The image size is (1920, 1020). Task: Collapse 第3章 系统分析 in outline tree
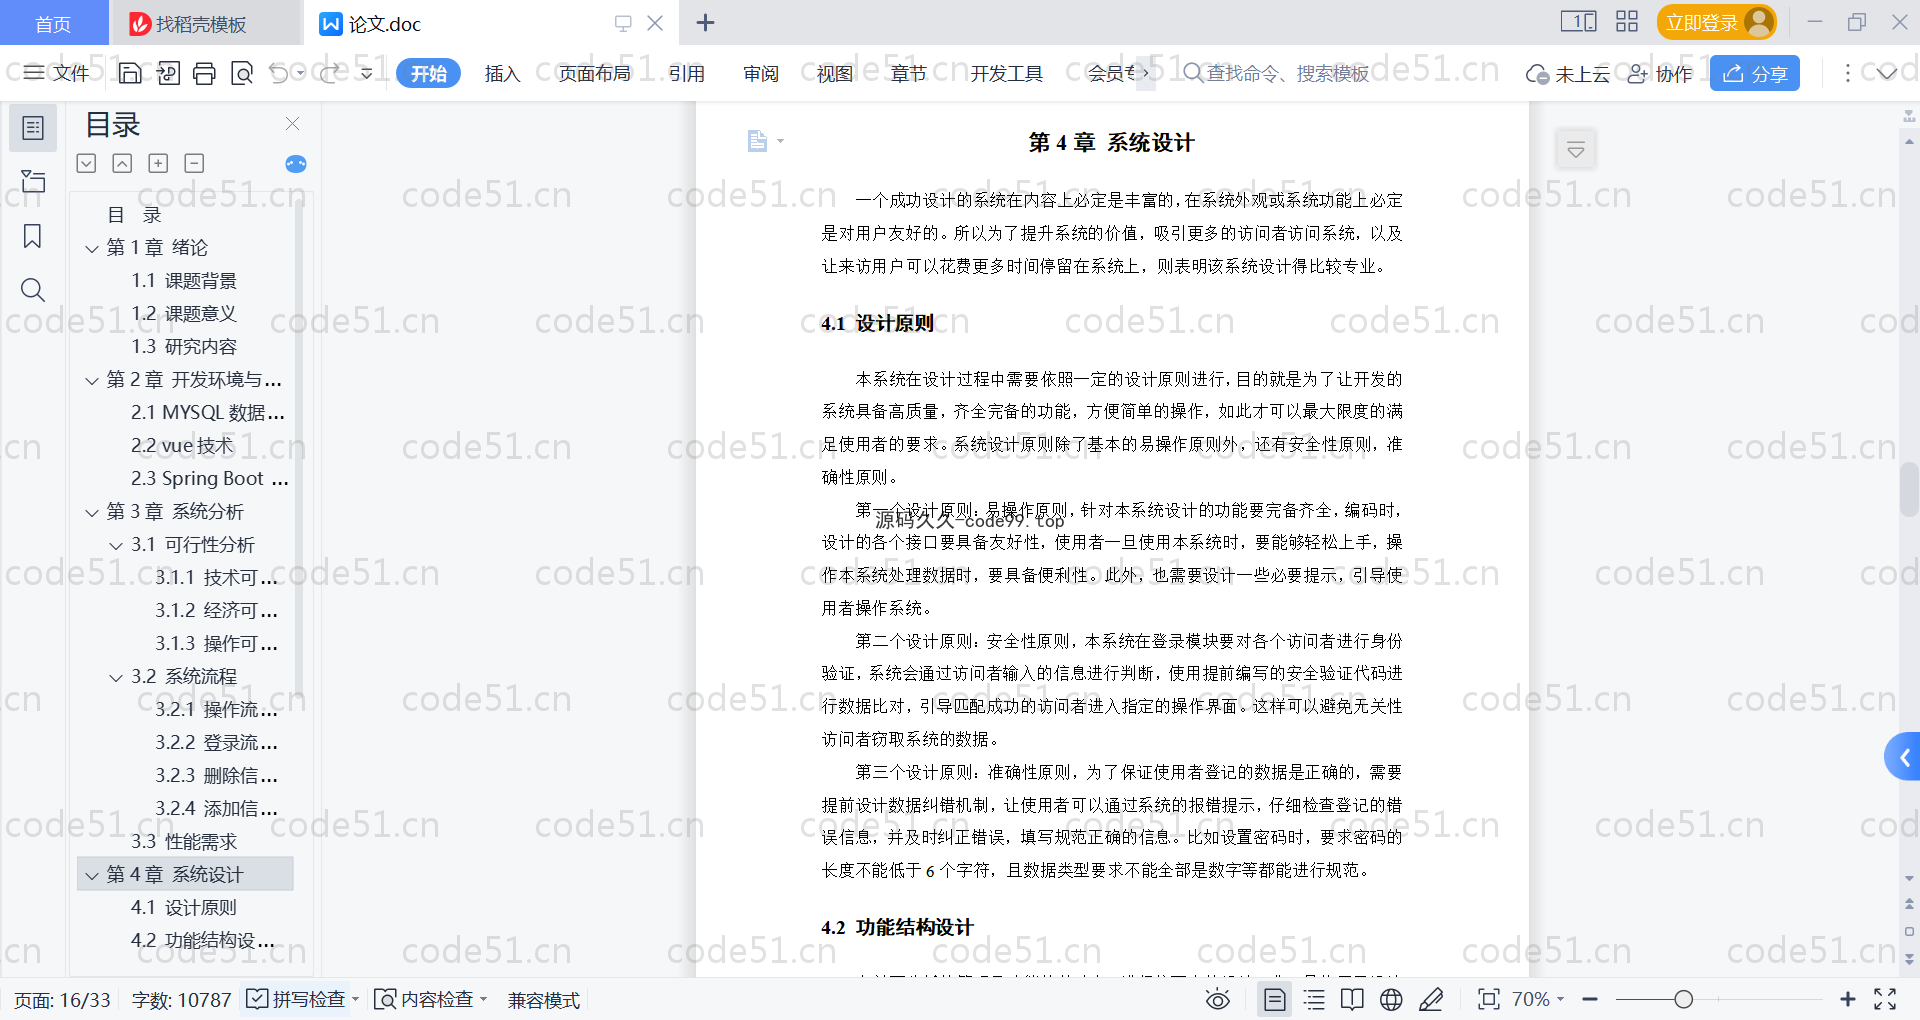[x=92, y=513]
